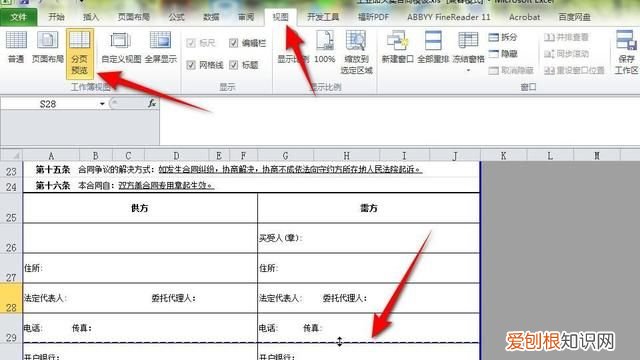The height and width of the screenshot is (360, 640).
Task: Enter 全屏显示 full screen mode
Action: coord(160,47)
